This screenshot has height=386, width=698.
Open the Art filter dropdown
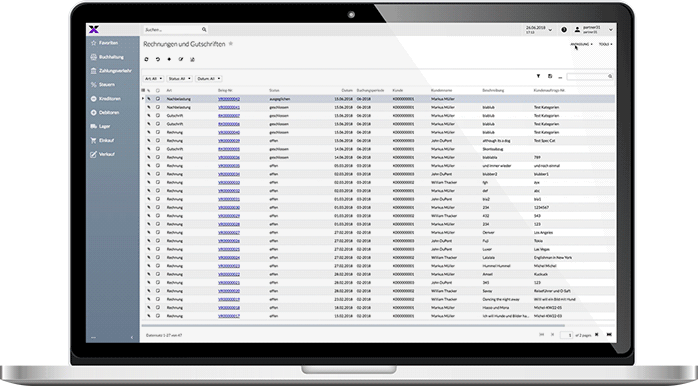point(154,79)
